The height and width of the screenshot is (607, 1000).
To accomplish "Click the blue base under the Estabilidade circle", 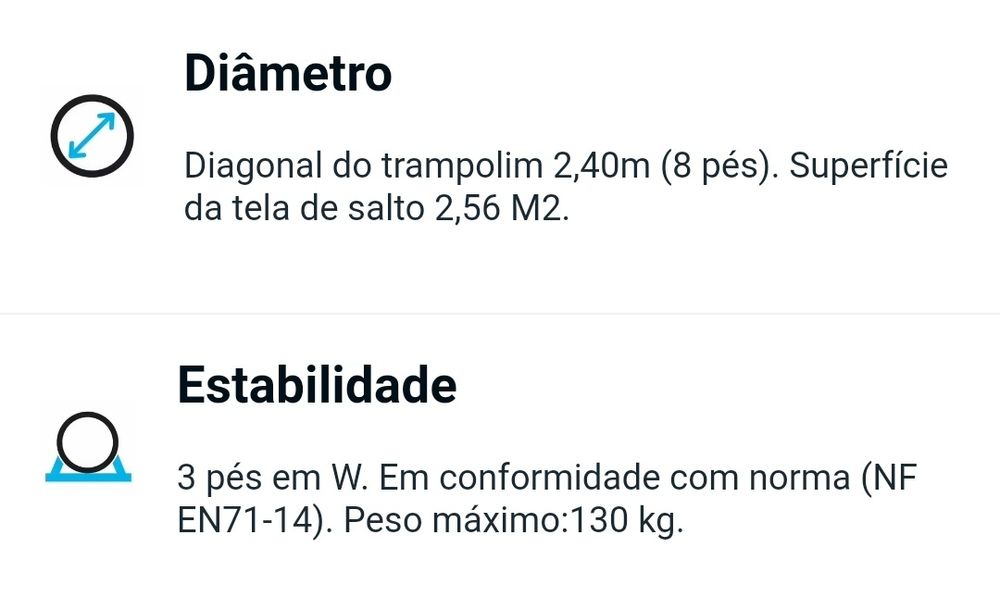I will 88,474.
